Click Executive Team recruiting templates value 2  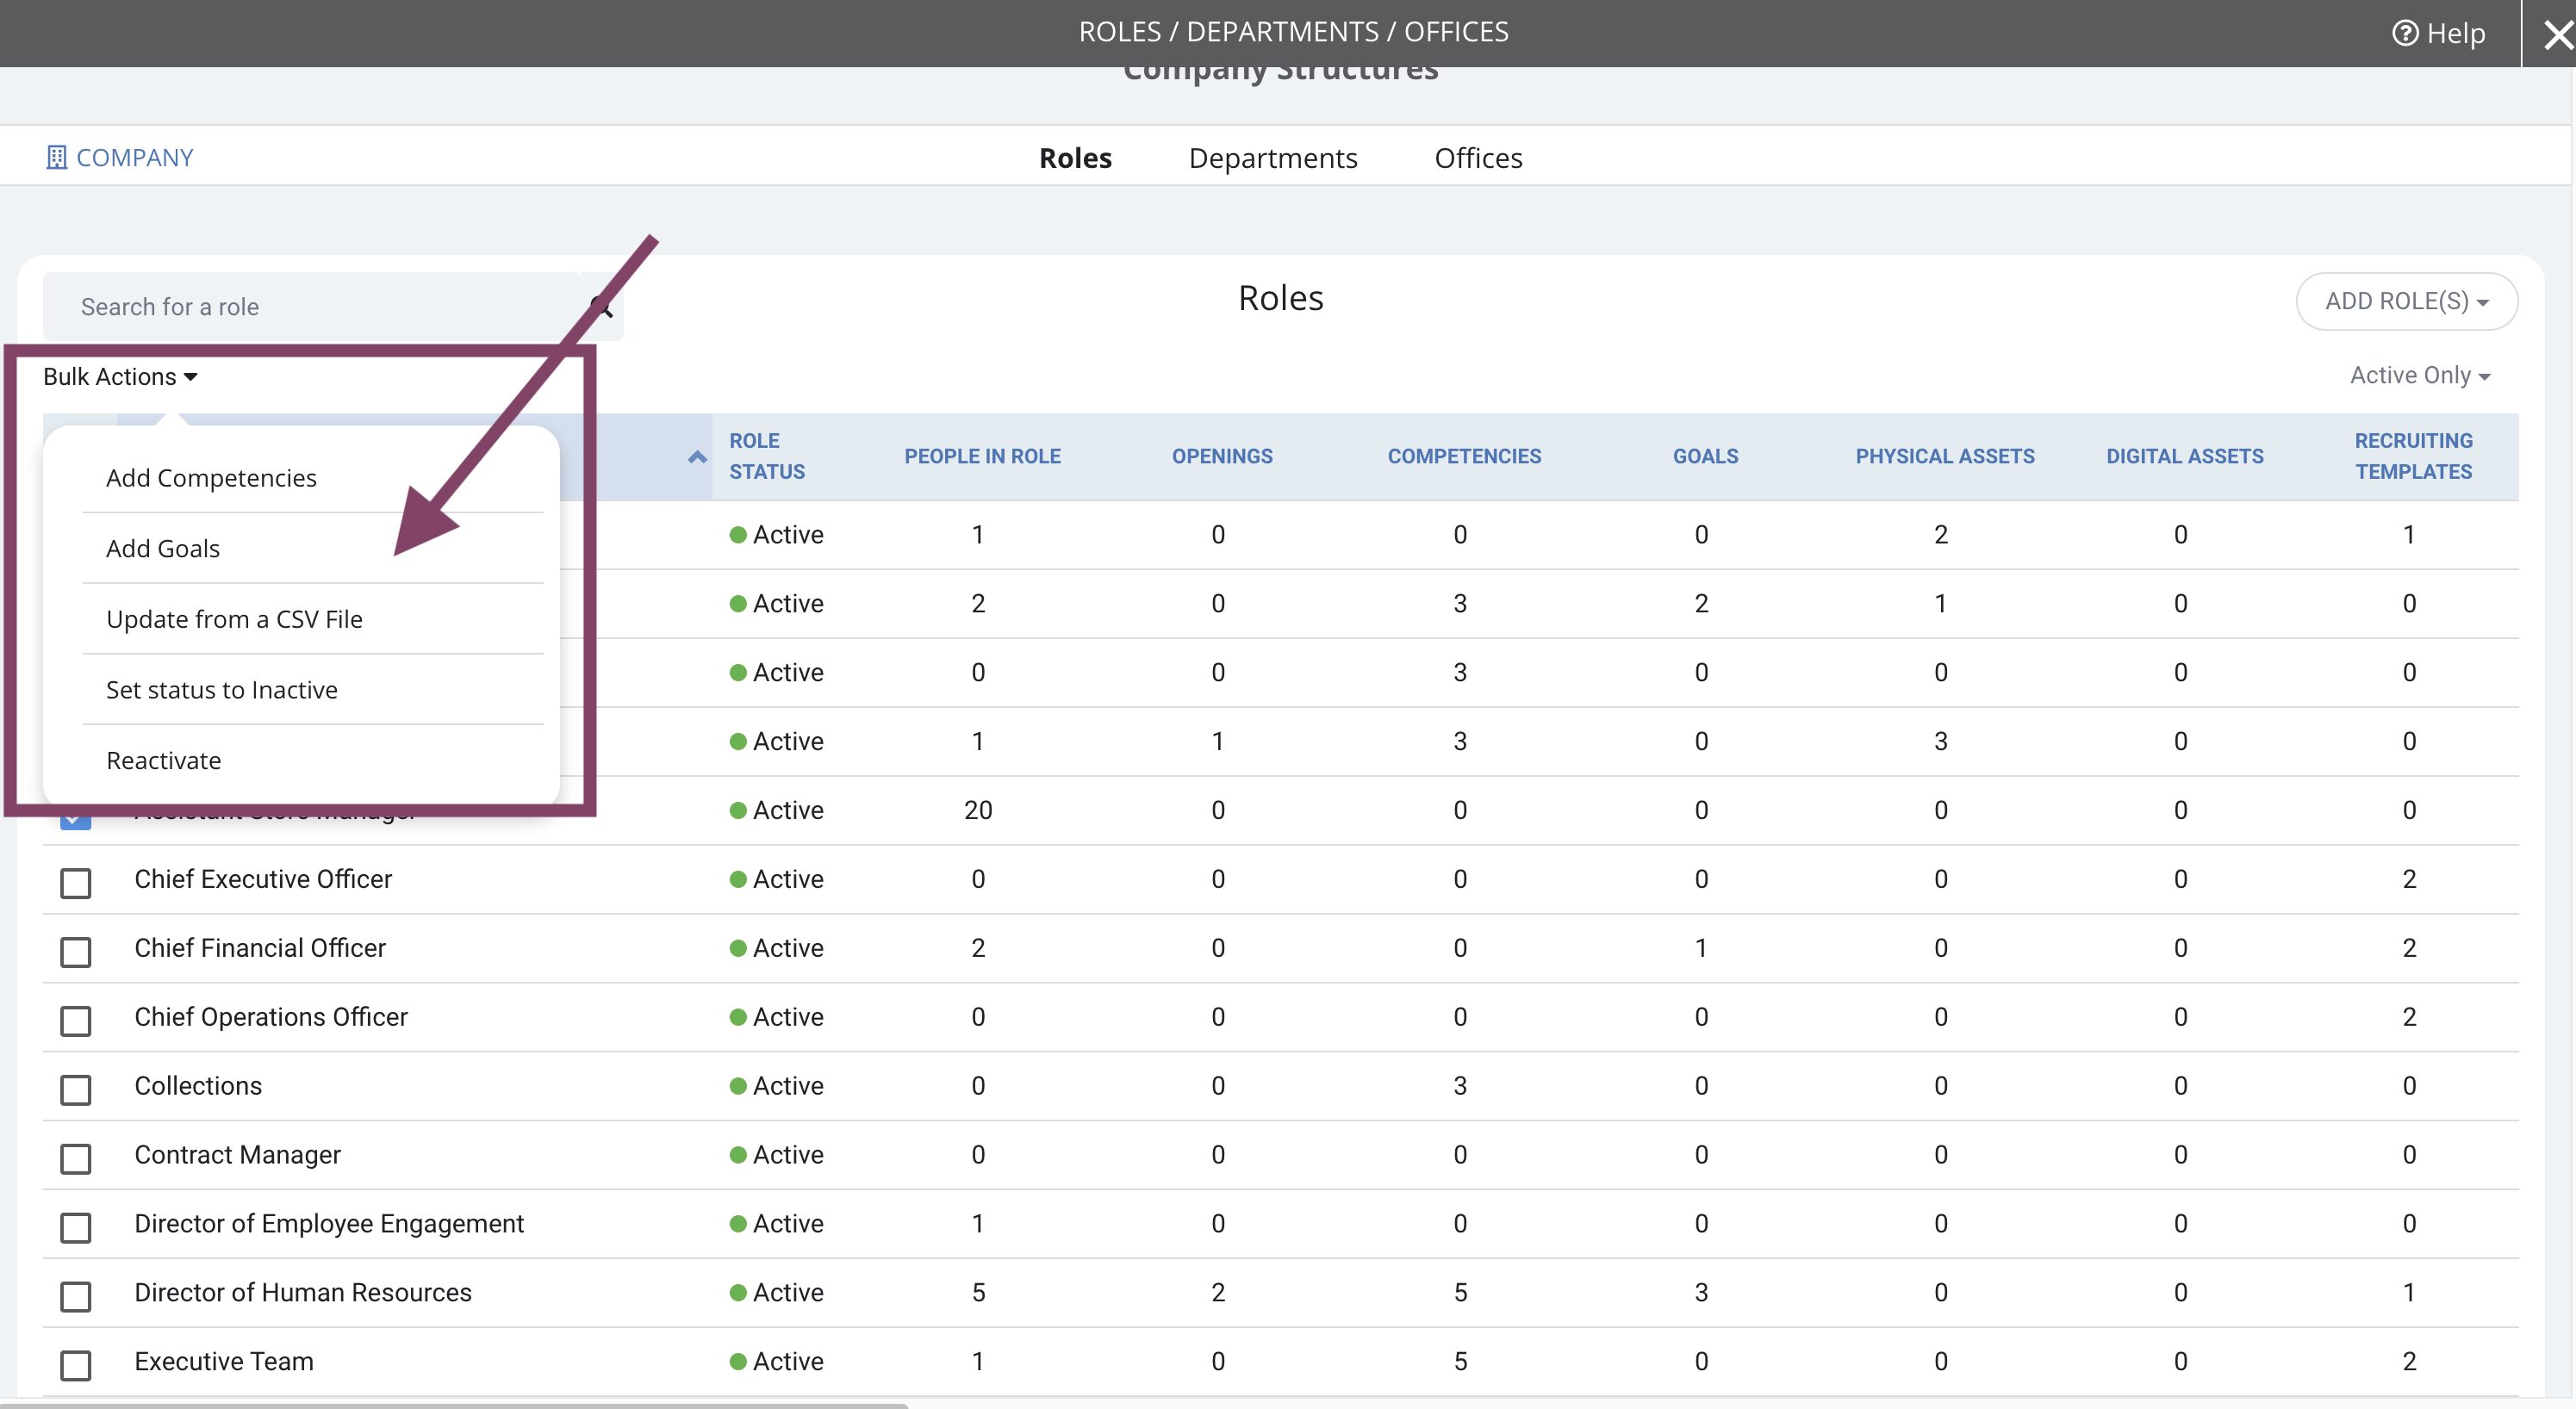pyautogui.click(x=2409, y=1362)
